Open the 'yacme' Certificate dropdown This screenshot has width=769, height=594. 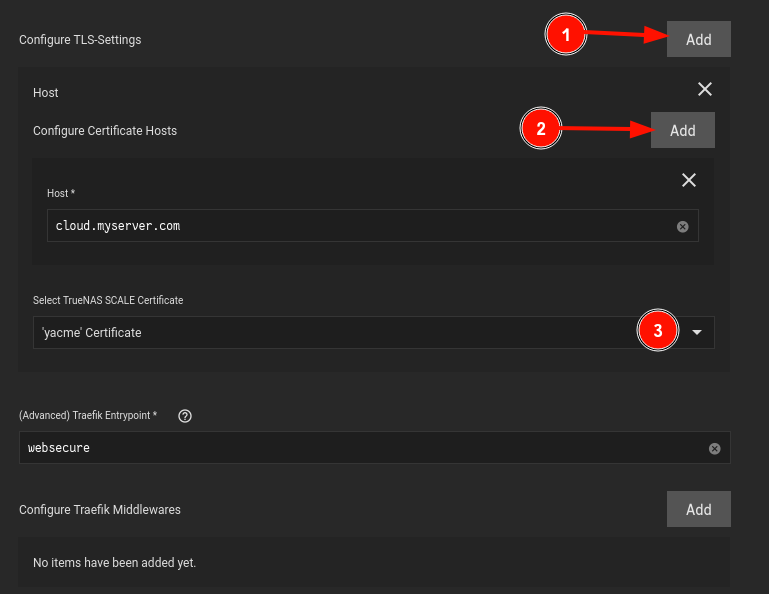374,333
